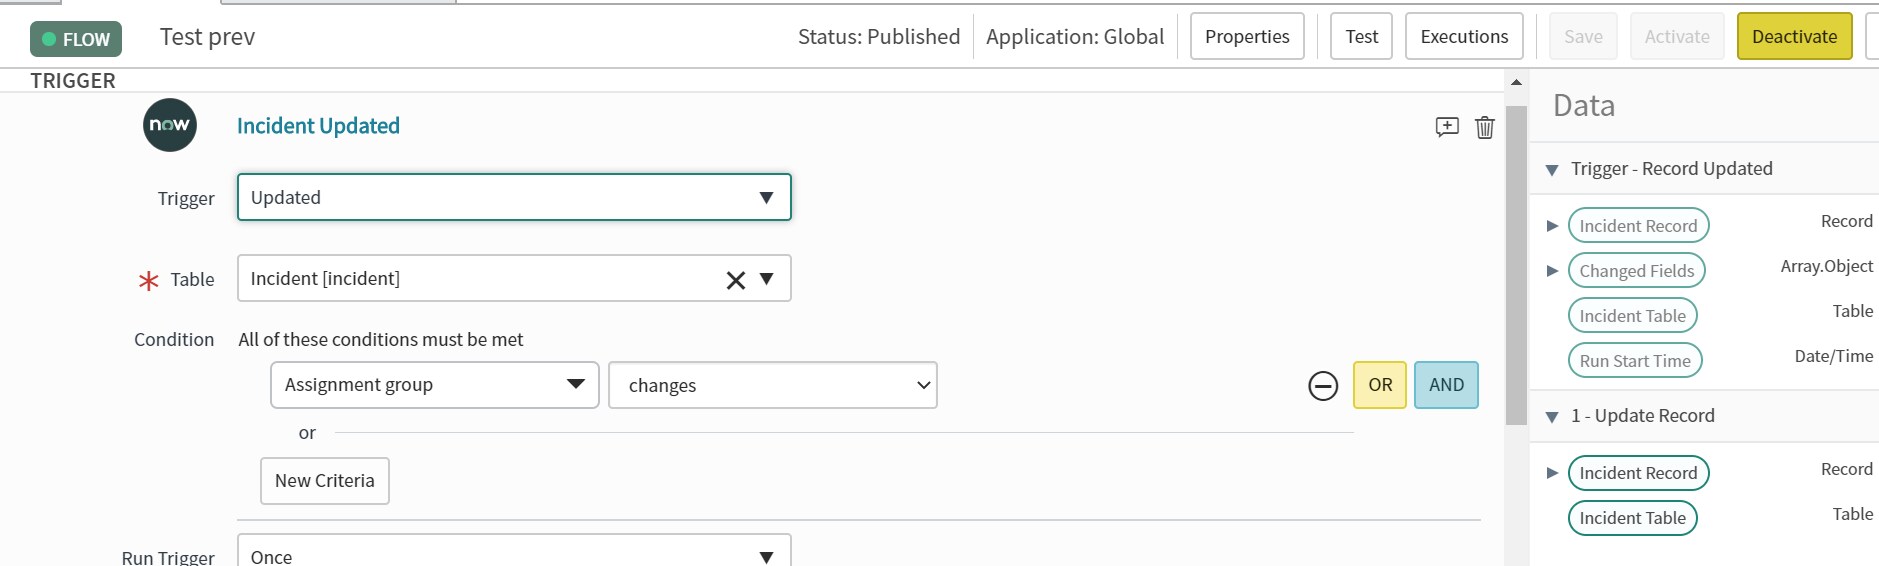Click 'Array.Object' type label
1879x566 pixels.
point(1827,266)
